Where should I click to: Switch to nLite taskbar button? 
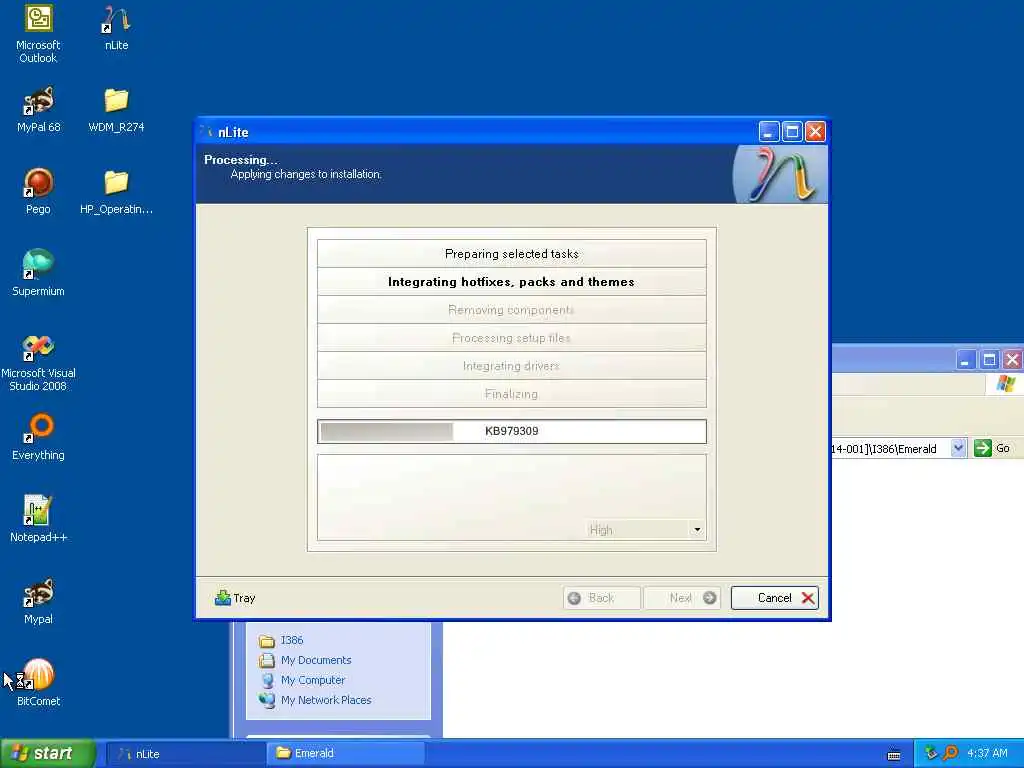point(185,754)
